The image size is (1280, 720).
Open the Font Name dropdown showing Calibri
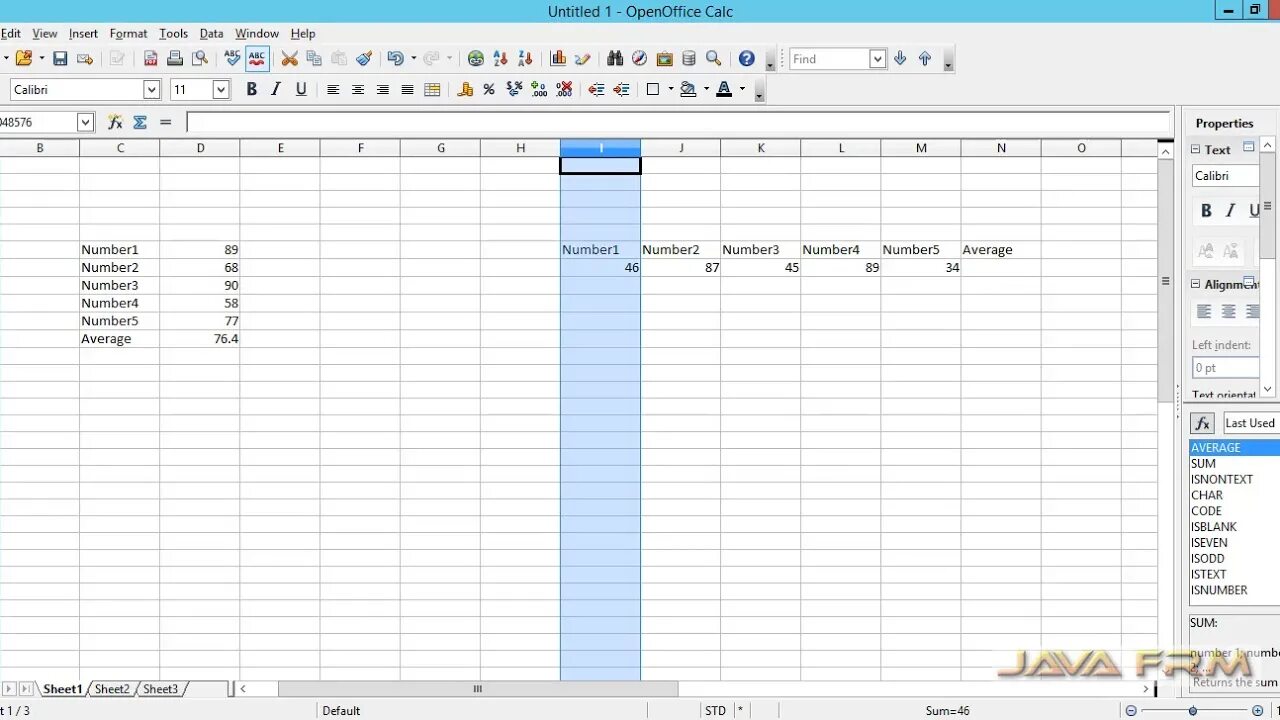[x=152, y=90]
